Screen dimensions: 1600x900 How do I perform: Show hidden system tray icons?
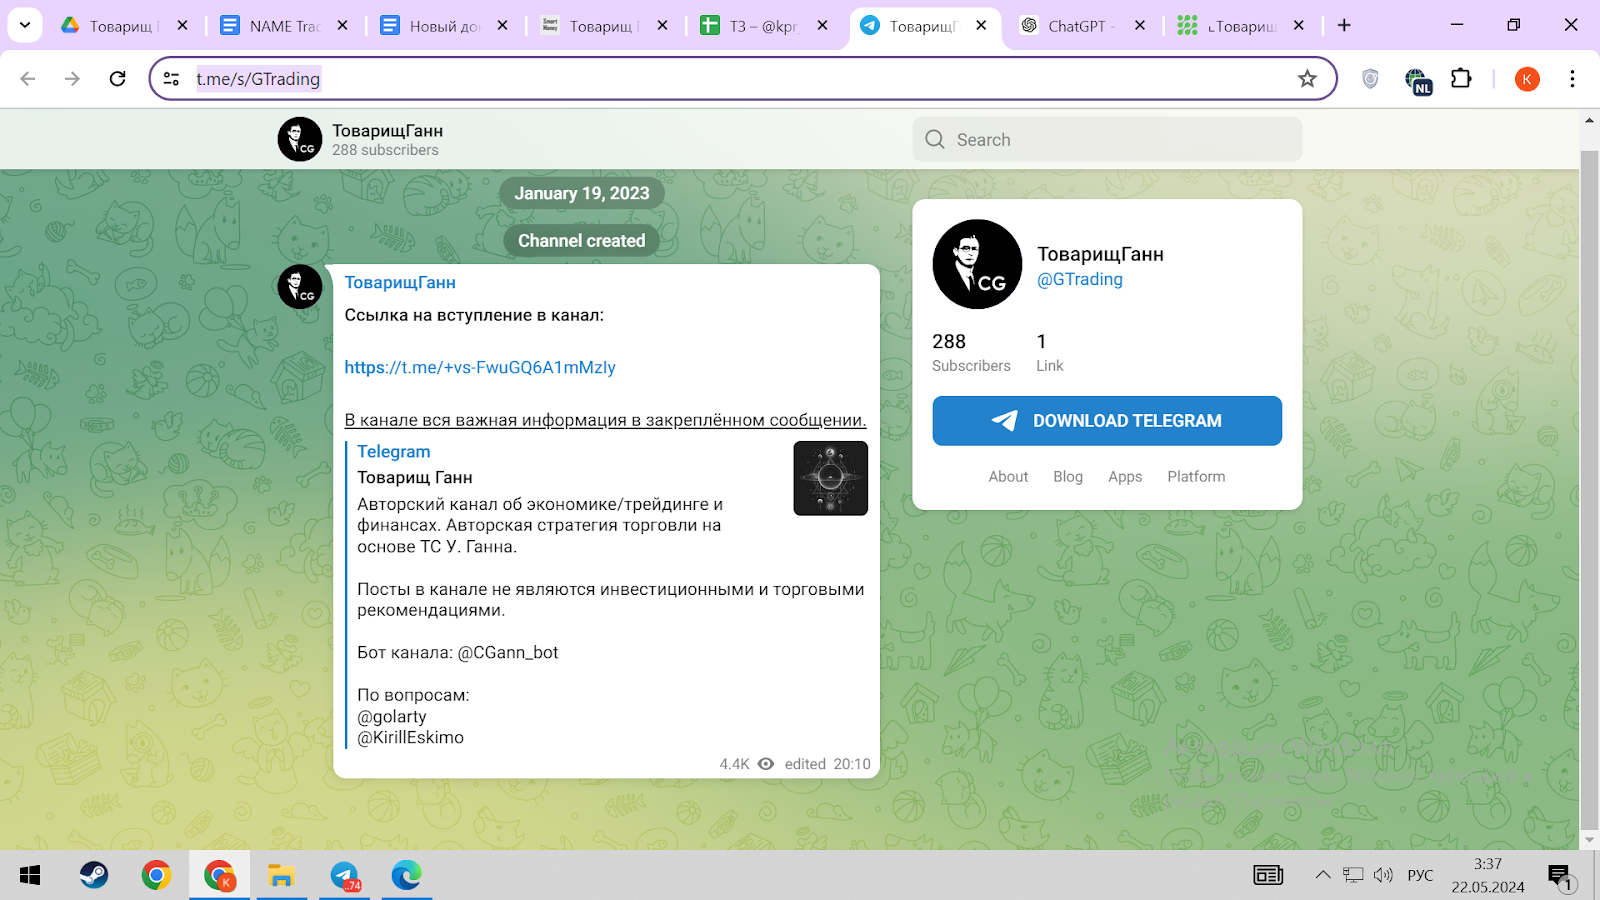1323,875
